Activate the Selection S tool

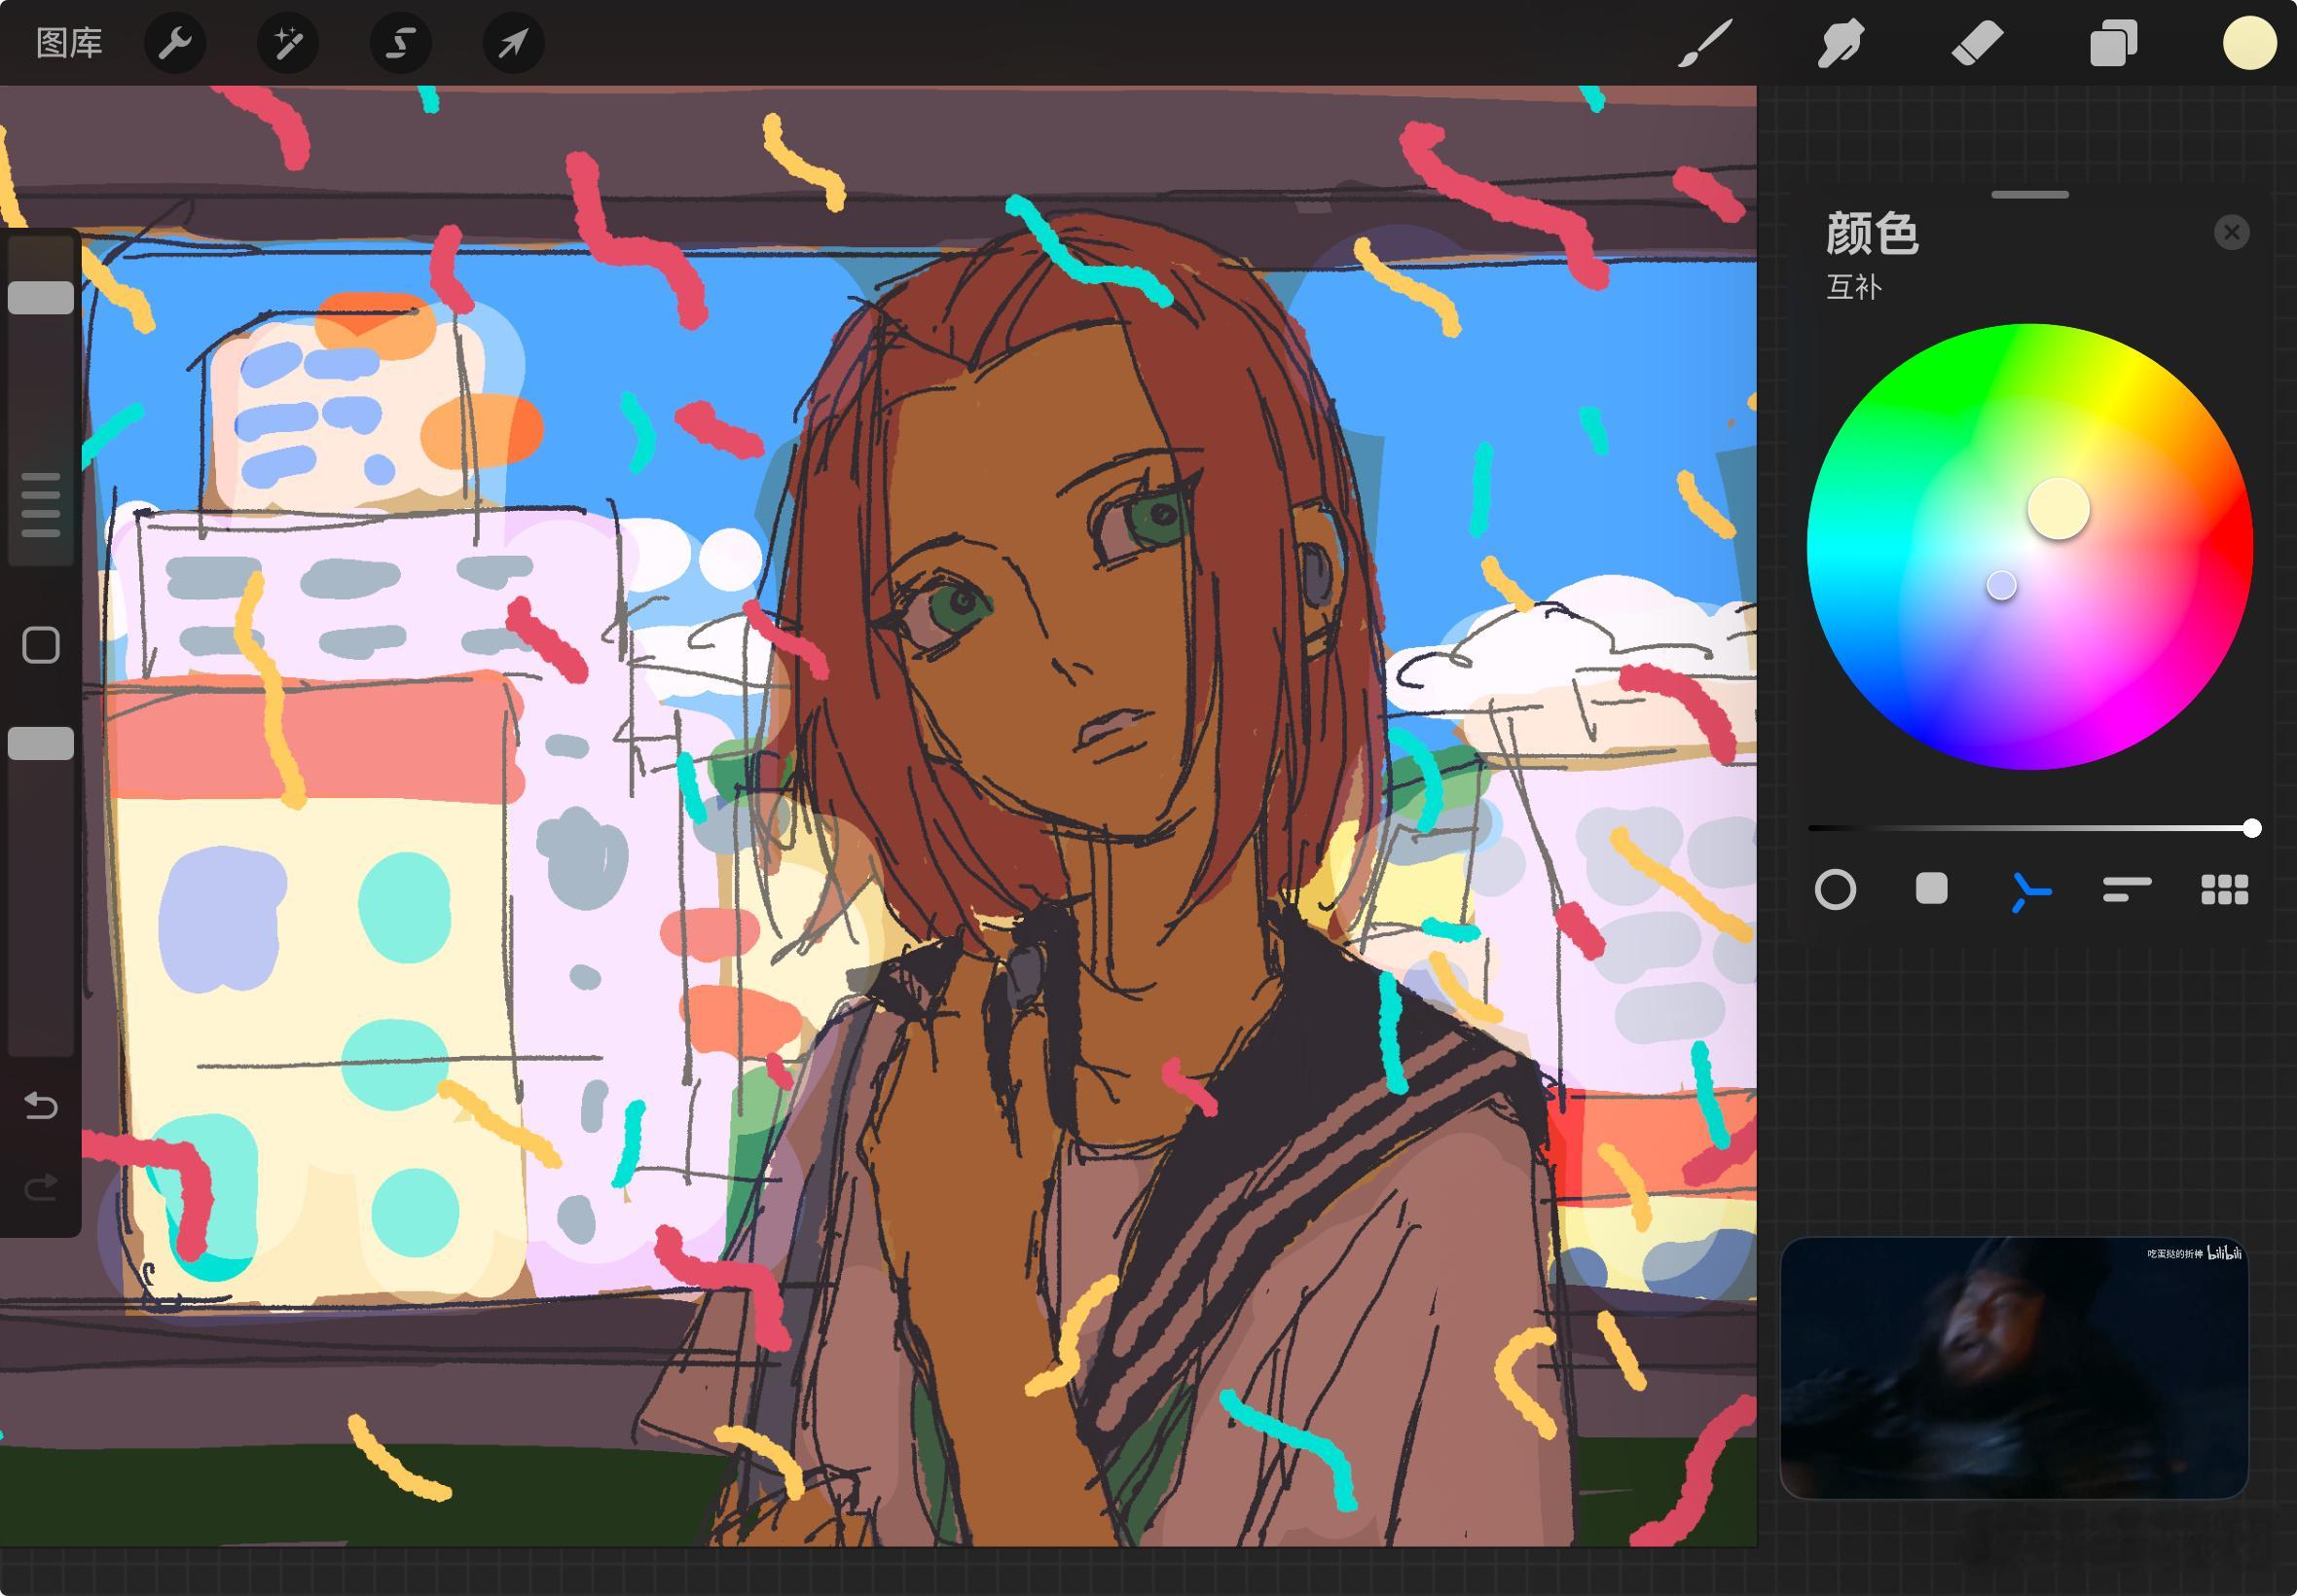401,43
